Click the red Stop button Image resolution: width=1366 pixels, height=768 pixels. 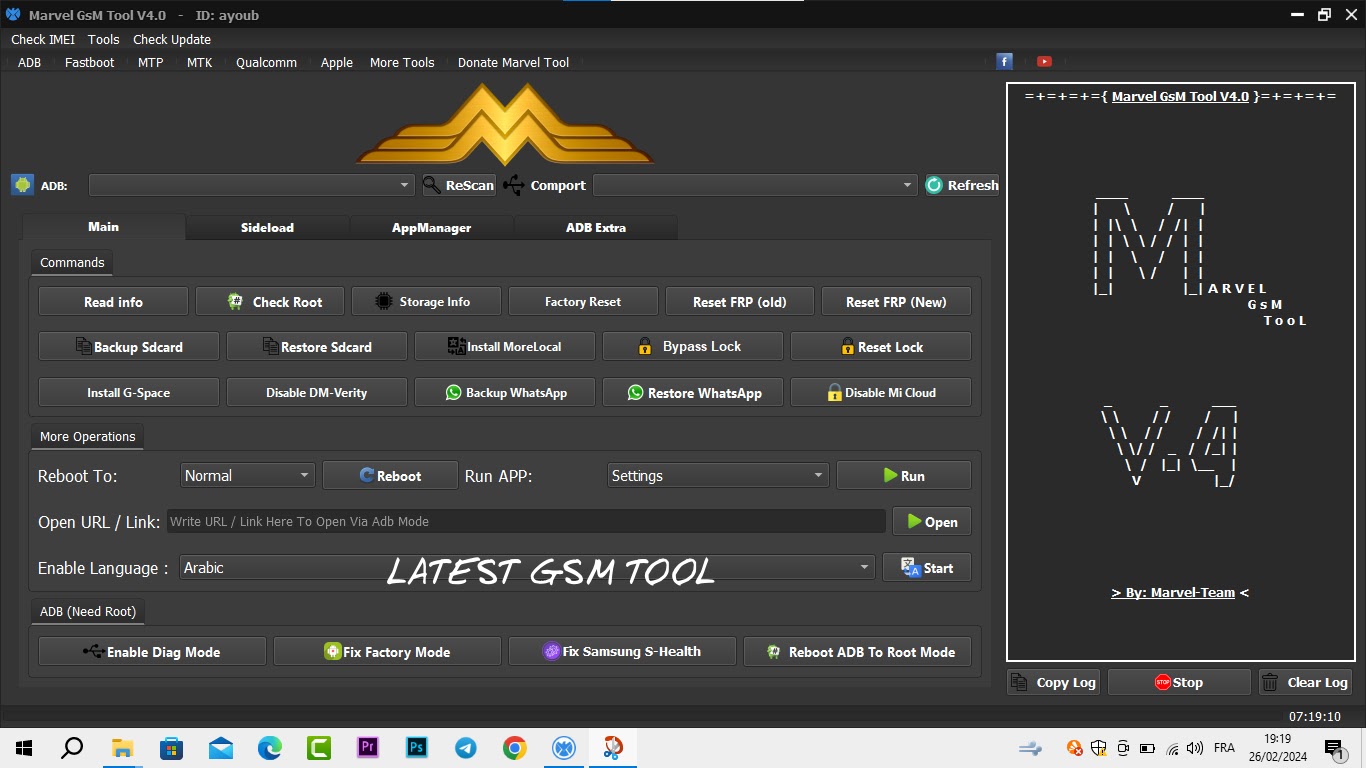[x=1179, y=682]
